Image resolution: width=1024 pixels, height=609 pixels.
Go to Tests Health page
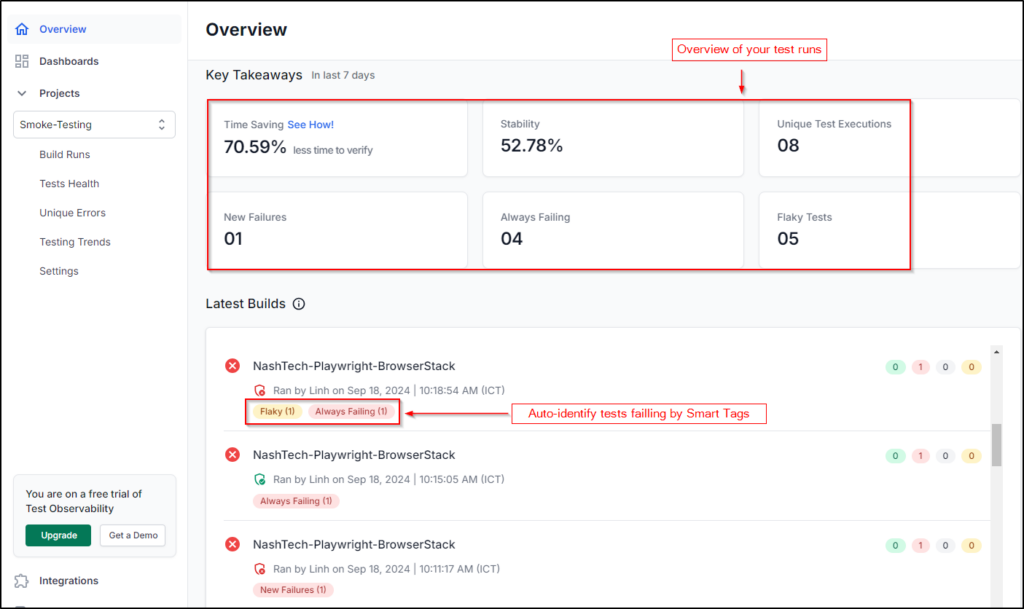(69, 184)
